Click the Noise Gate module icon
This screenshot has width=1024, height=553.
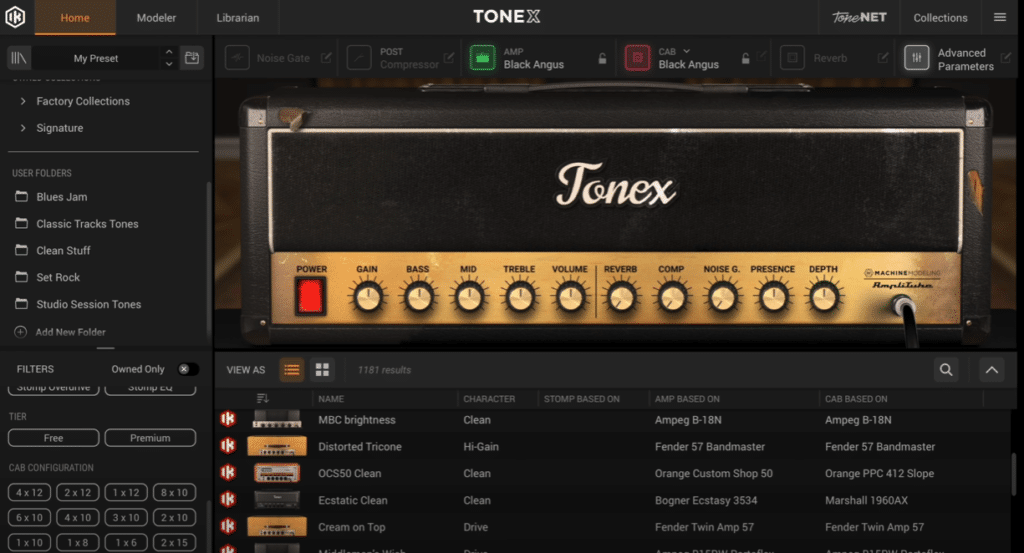pyautogui.click(x=237, y=58)
